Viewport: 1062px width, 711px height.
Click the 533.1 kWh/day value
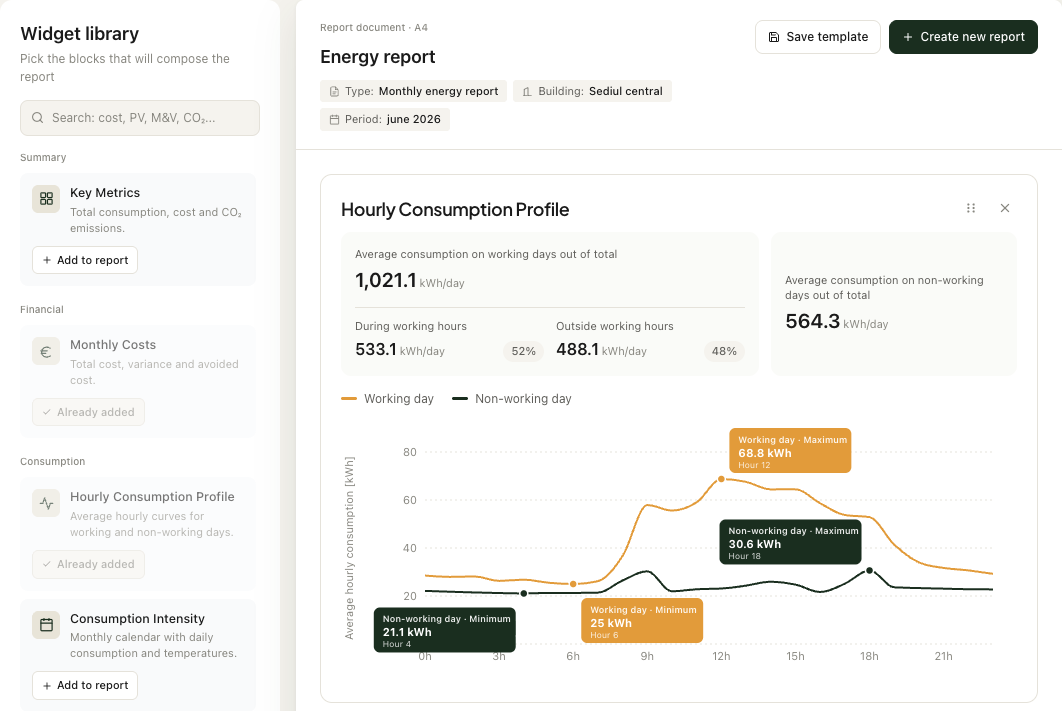(x=400, y=349)
